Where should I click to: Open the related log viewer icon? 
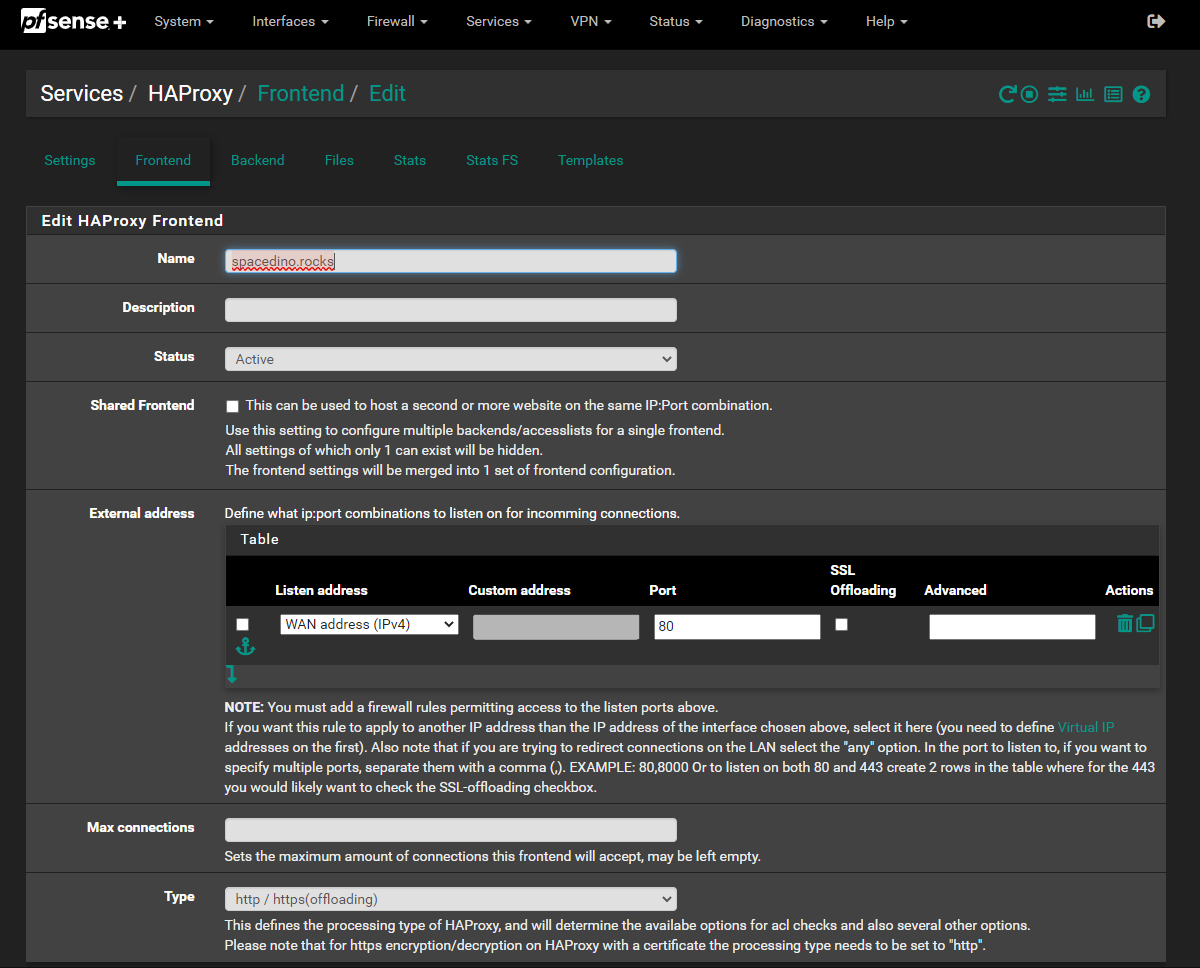1113,93
